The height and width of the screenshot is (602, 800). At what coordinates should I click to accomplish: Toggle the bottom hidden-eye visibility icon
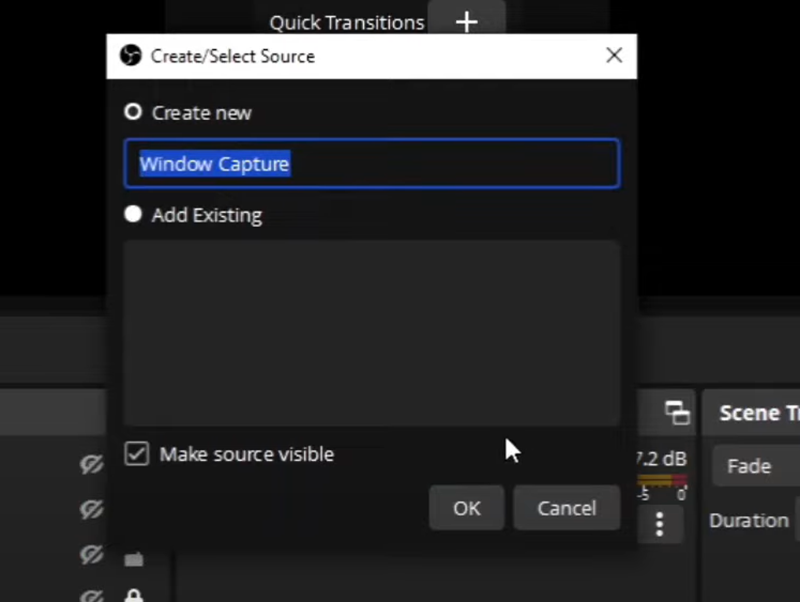click(x=92, y=596)
